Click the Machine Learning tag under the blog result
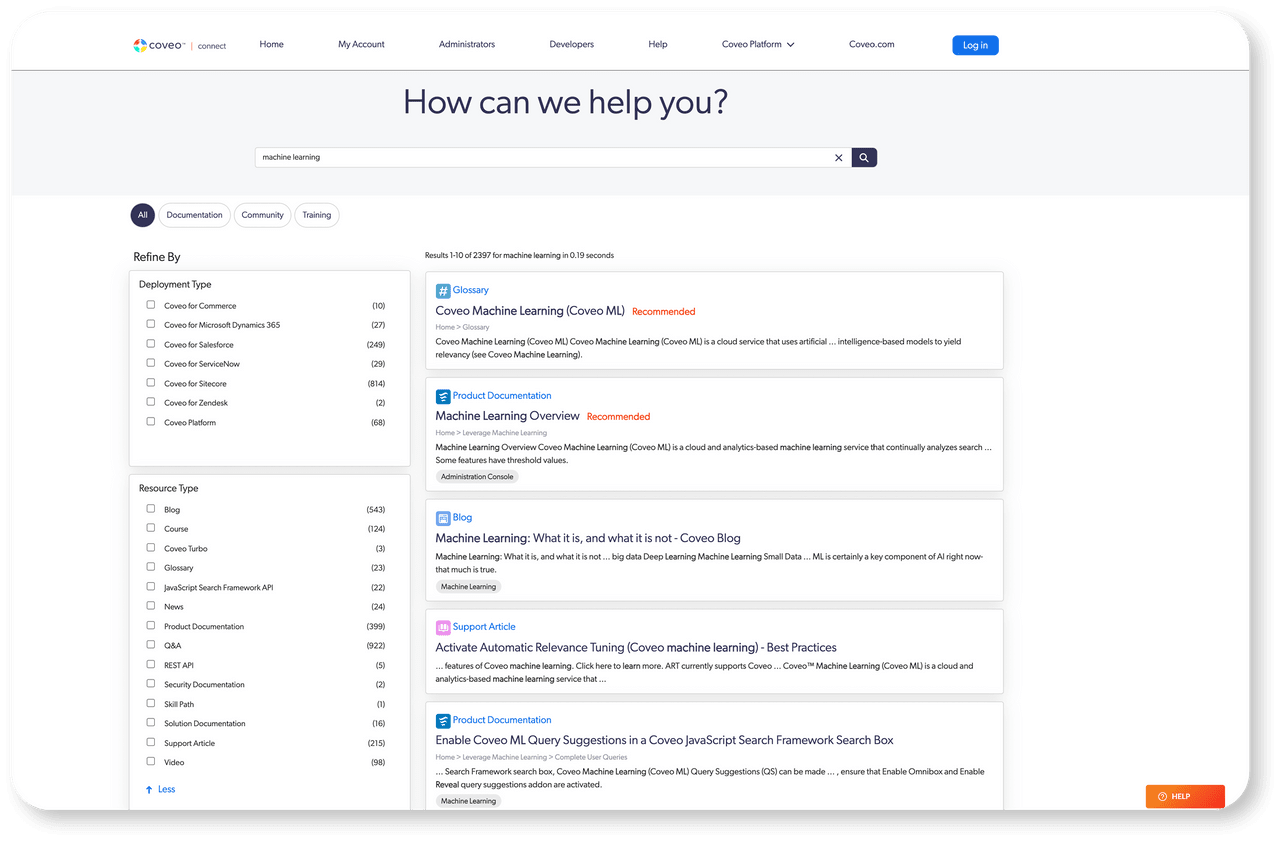The image size is (1280, 841). tap(467, 586)
